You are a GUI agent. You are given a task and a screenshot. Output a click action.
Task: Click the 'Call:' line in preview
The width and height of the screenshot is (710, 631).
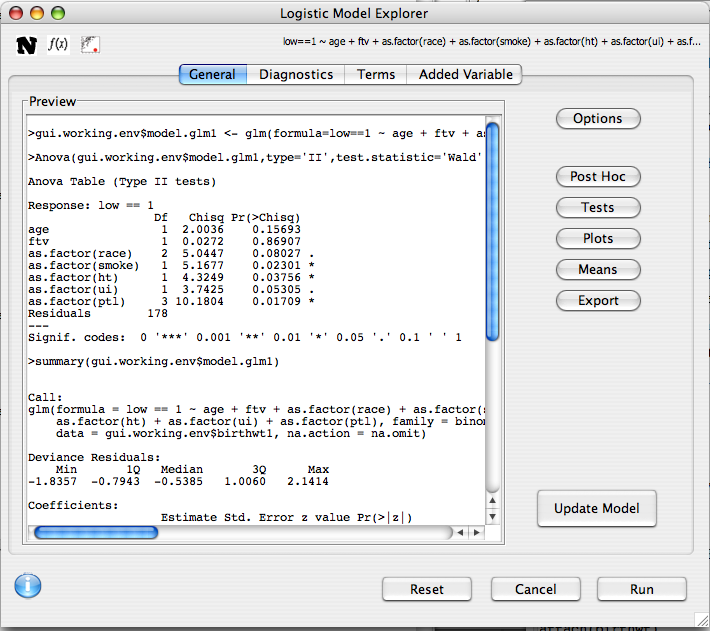click(x=45, y=397)
